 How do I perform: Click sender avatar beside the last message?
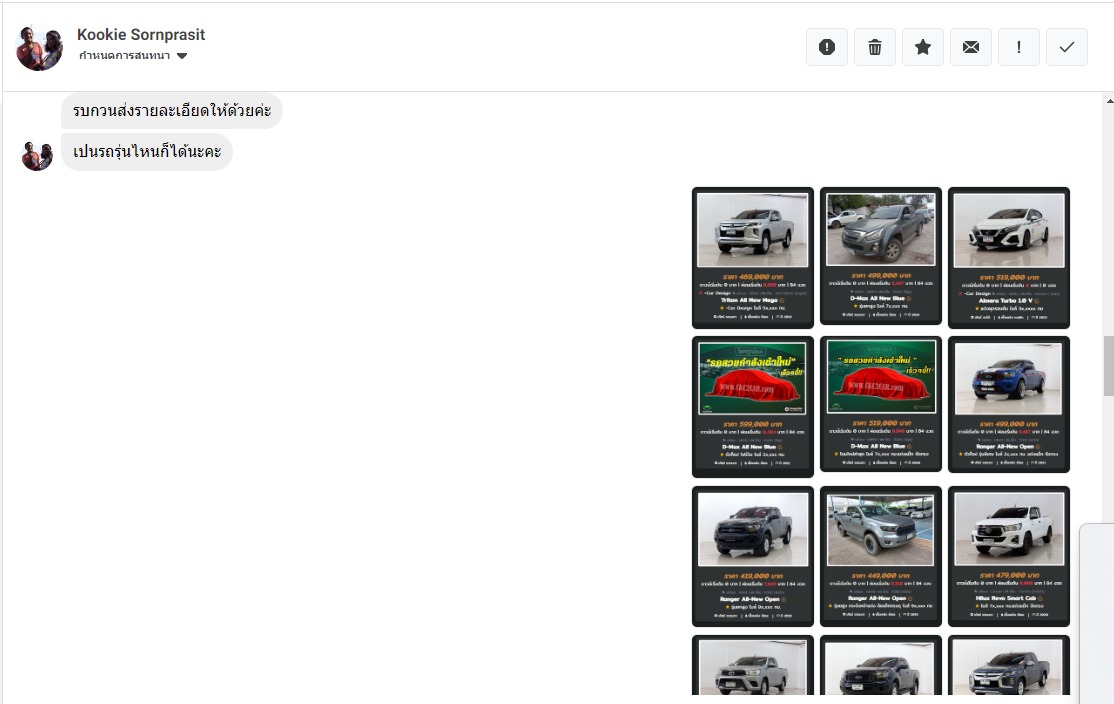(x=37, y=155)
